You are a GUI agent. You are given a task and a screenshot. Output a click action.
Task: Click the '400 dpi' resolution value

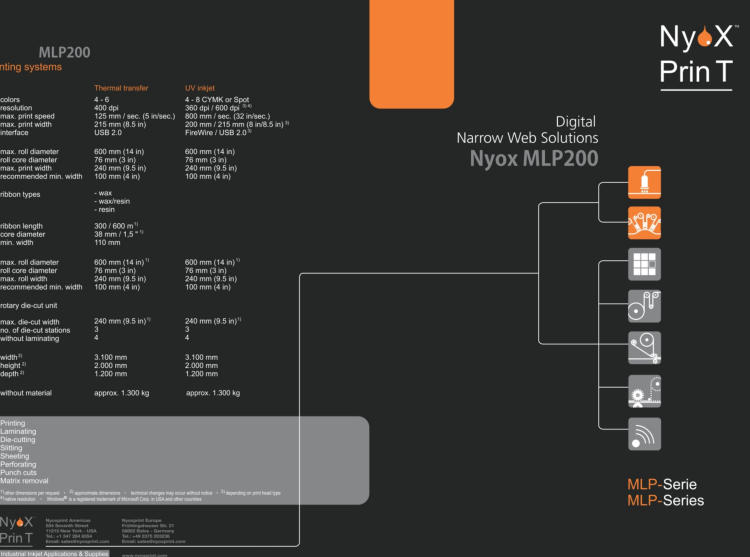coord(106,108)
